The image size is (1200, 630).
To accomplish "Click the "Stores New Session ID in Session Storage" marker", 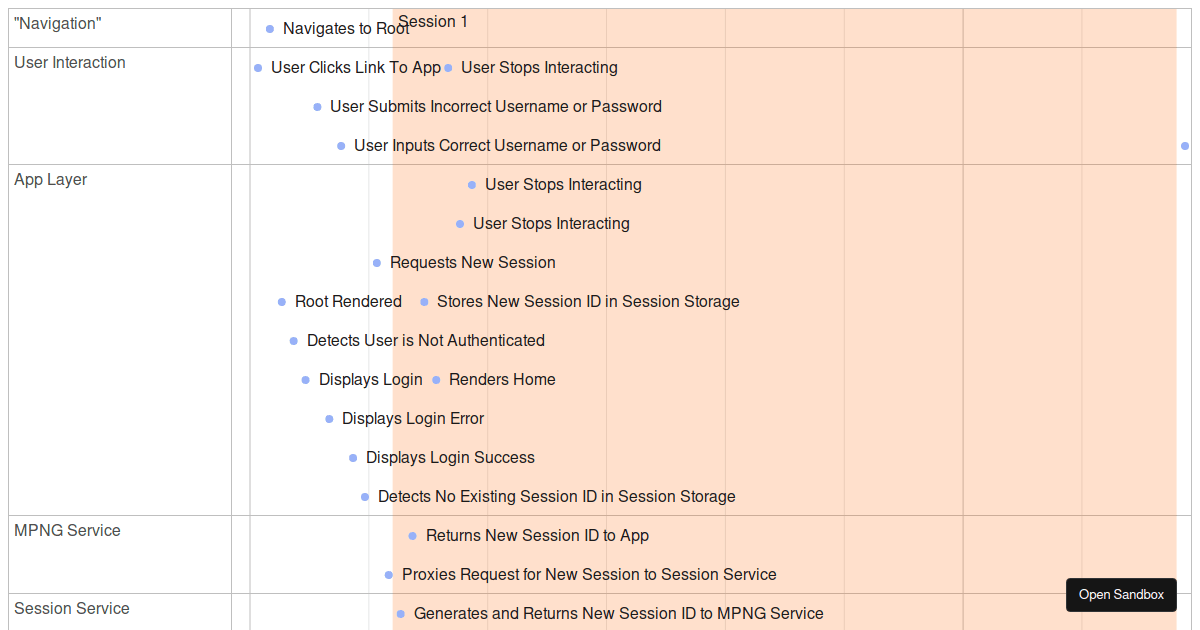I will click(423, 301).
